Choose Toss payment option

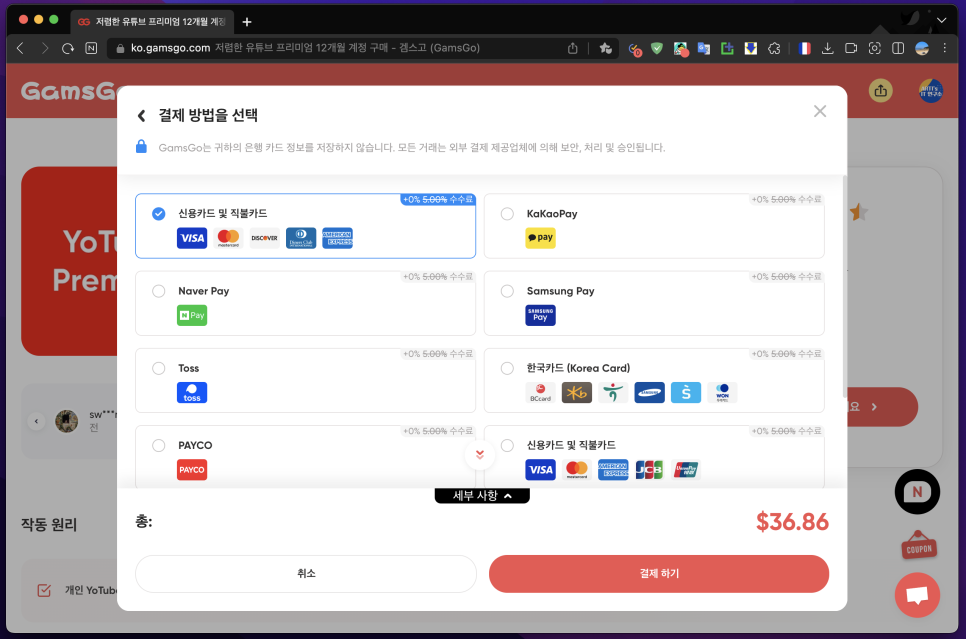click(306, 380)
